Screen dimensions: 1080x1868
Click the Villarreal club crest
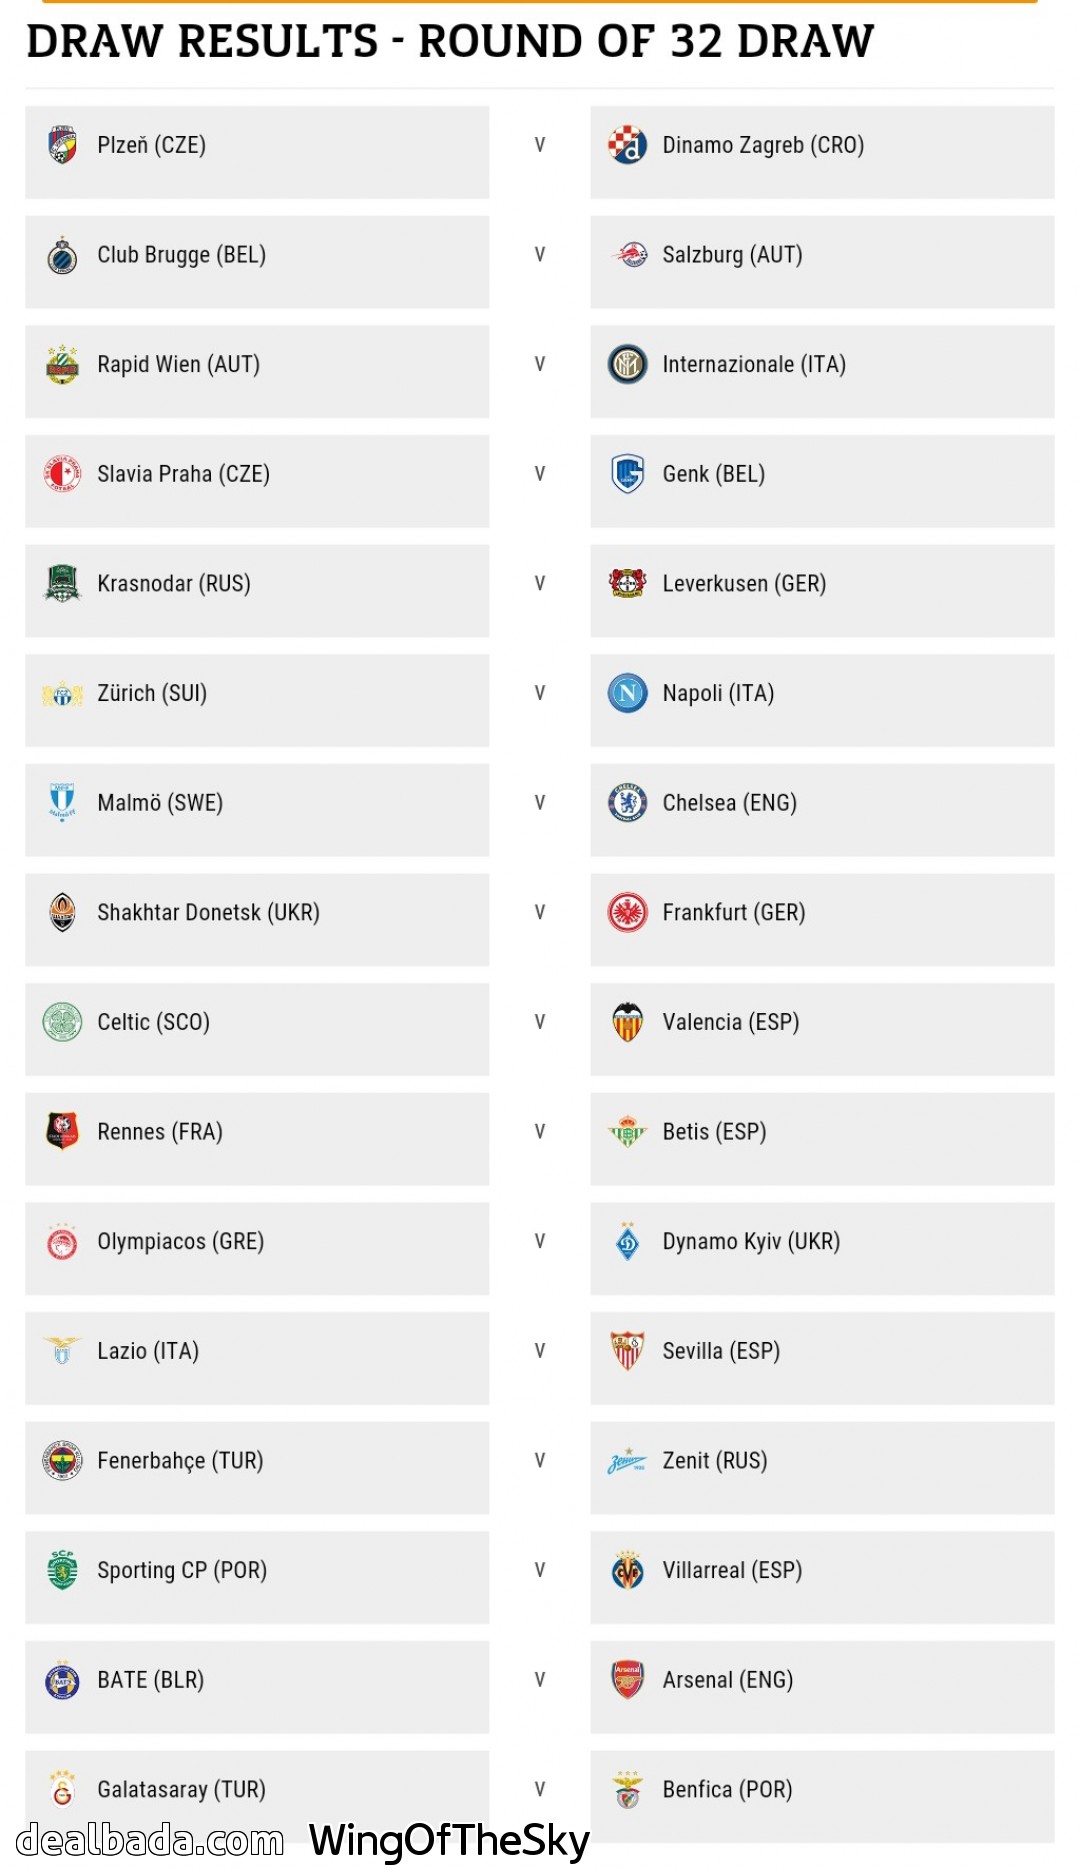click(627, 1570)
